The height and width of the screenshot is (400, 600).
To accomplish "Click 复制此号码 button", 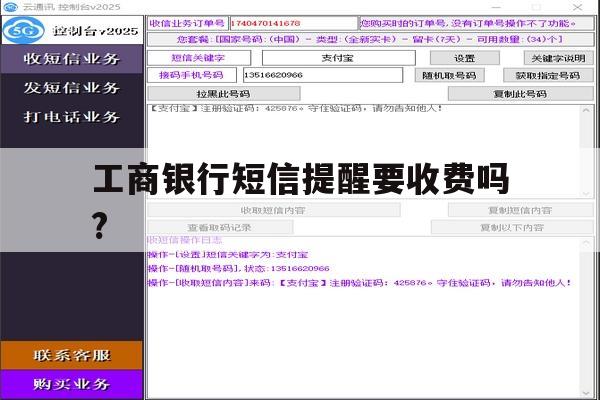I will pyautogui.click(x=520, y=94).
